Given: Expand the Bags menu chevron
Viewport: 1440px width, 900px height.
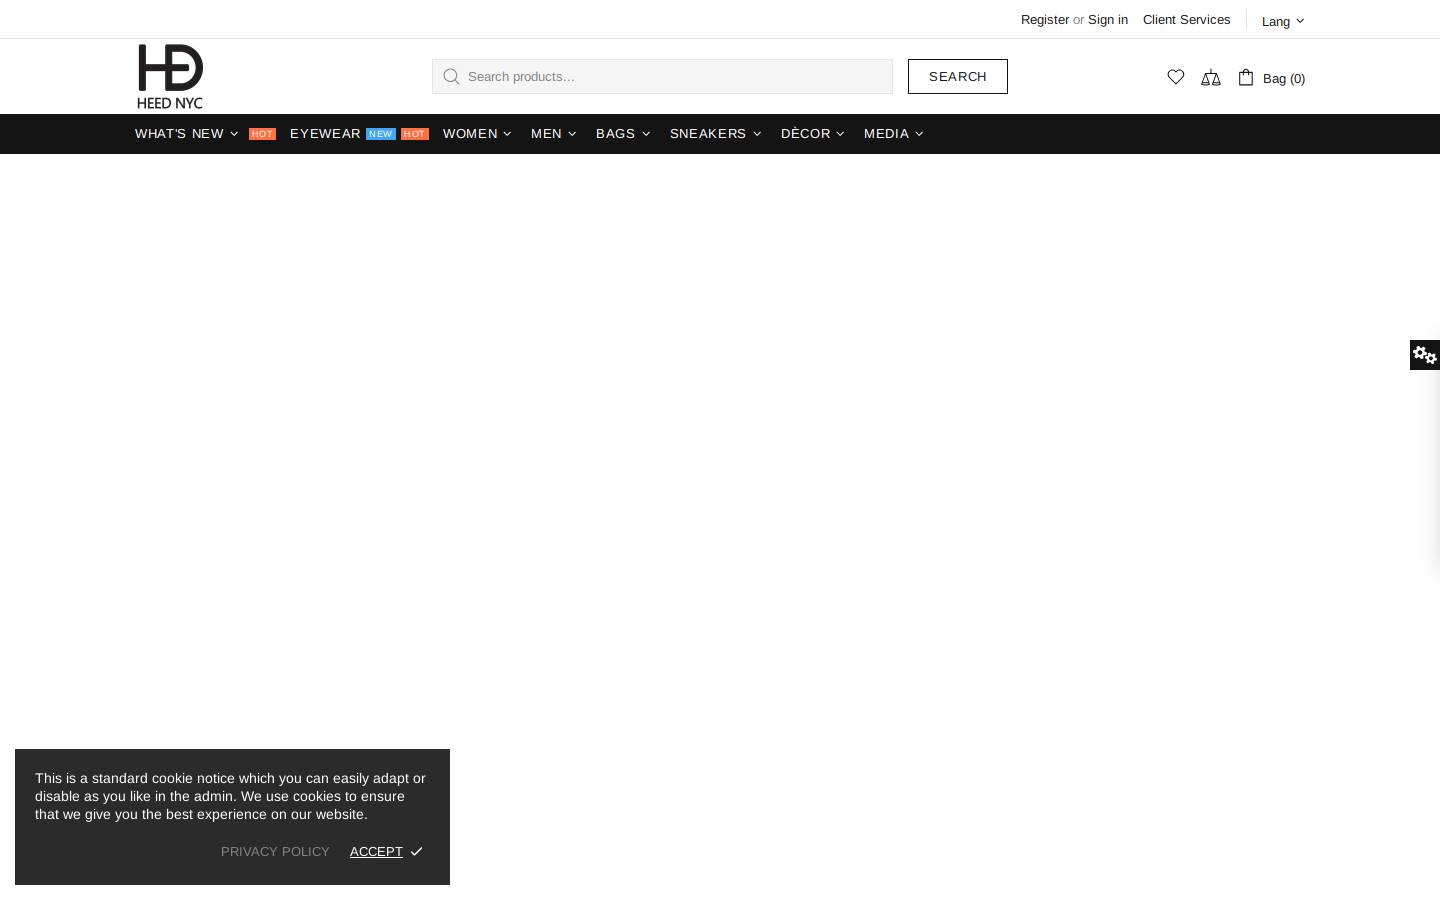Looking at the screenshot, I should click(x=646, y=134).
